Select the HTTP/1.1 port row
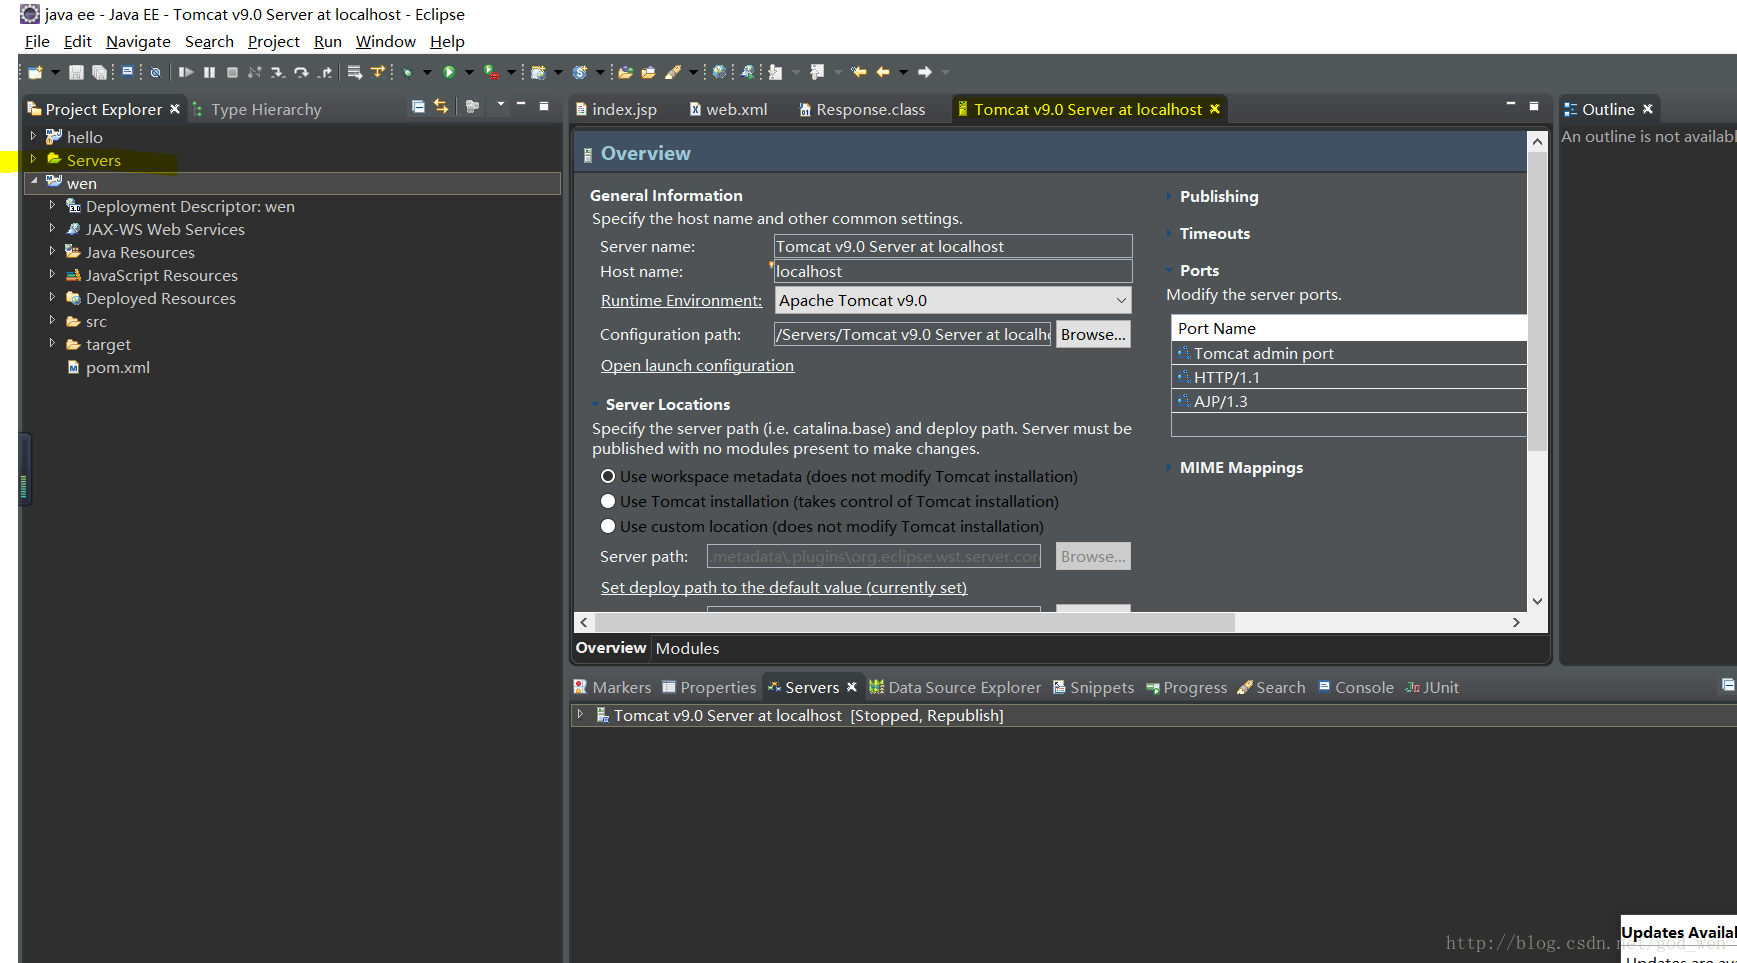The image size is (1737, 963). click(1349, 377)
